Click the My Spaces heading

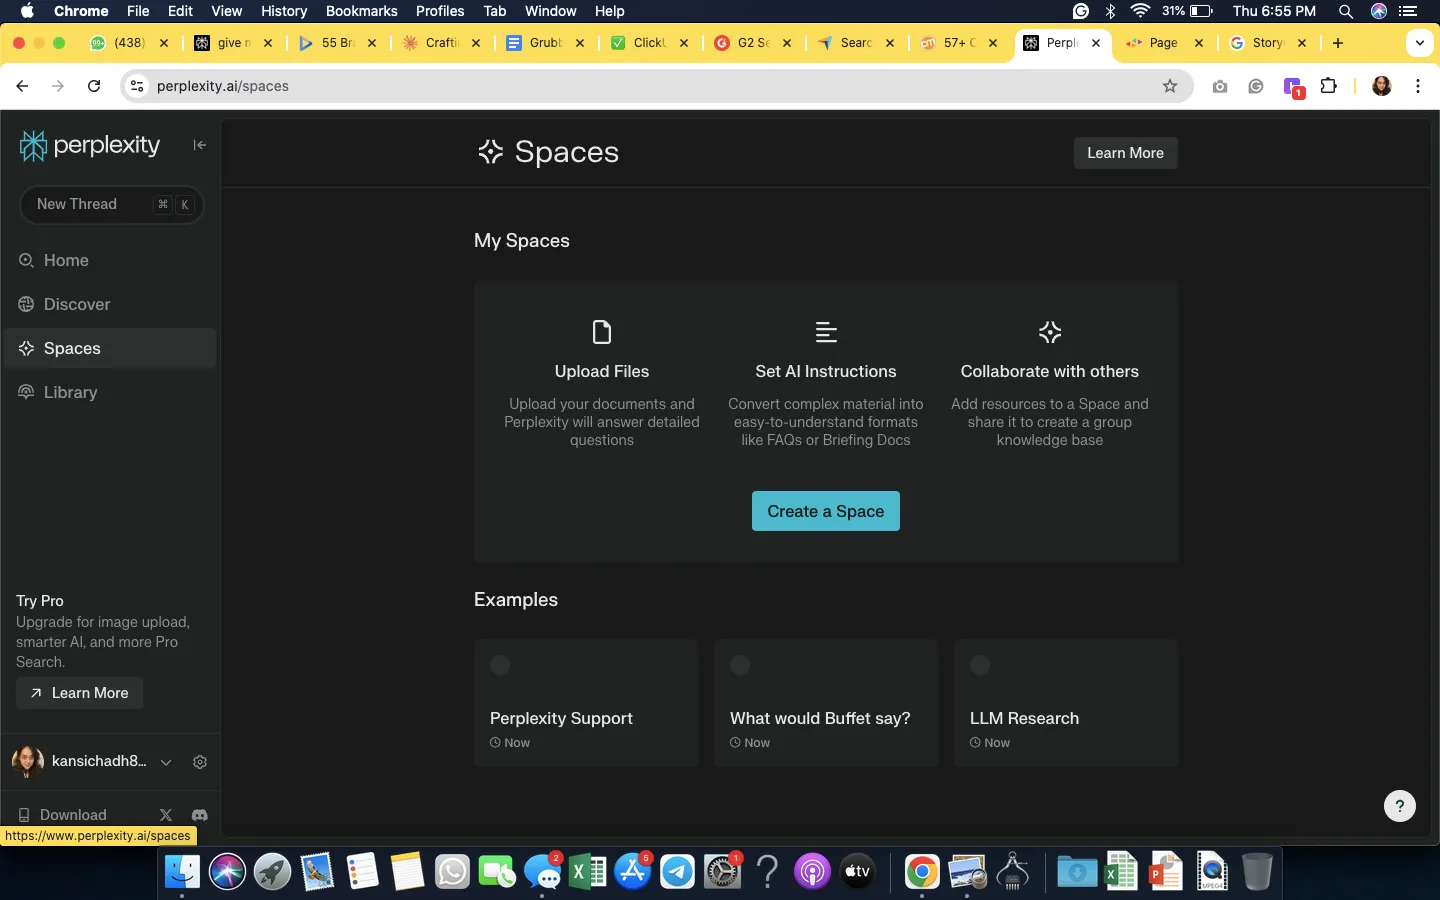(522, 241)
